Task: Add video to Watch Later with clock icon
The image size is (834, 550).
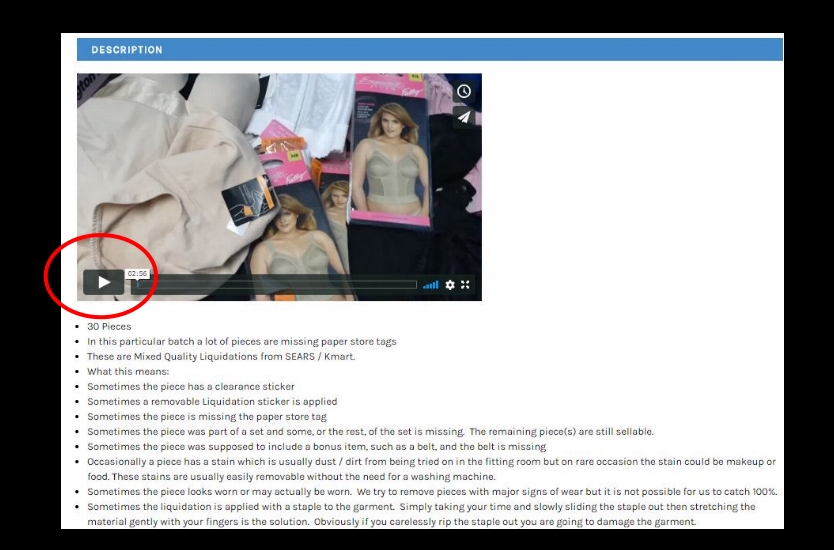Action: (x=464, y=91)
